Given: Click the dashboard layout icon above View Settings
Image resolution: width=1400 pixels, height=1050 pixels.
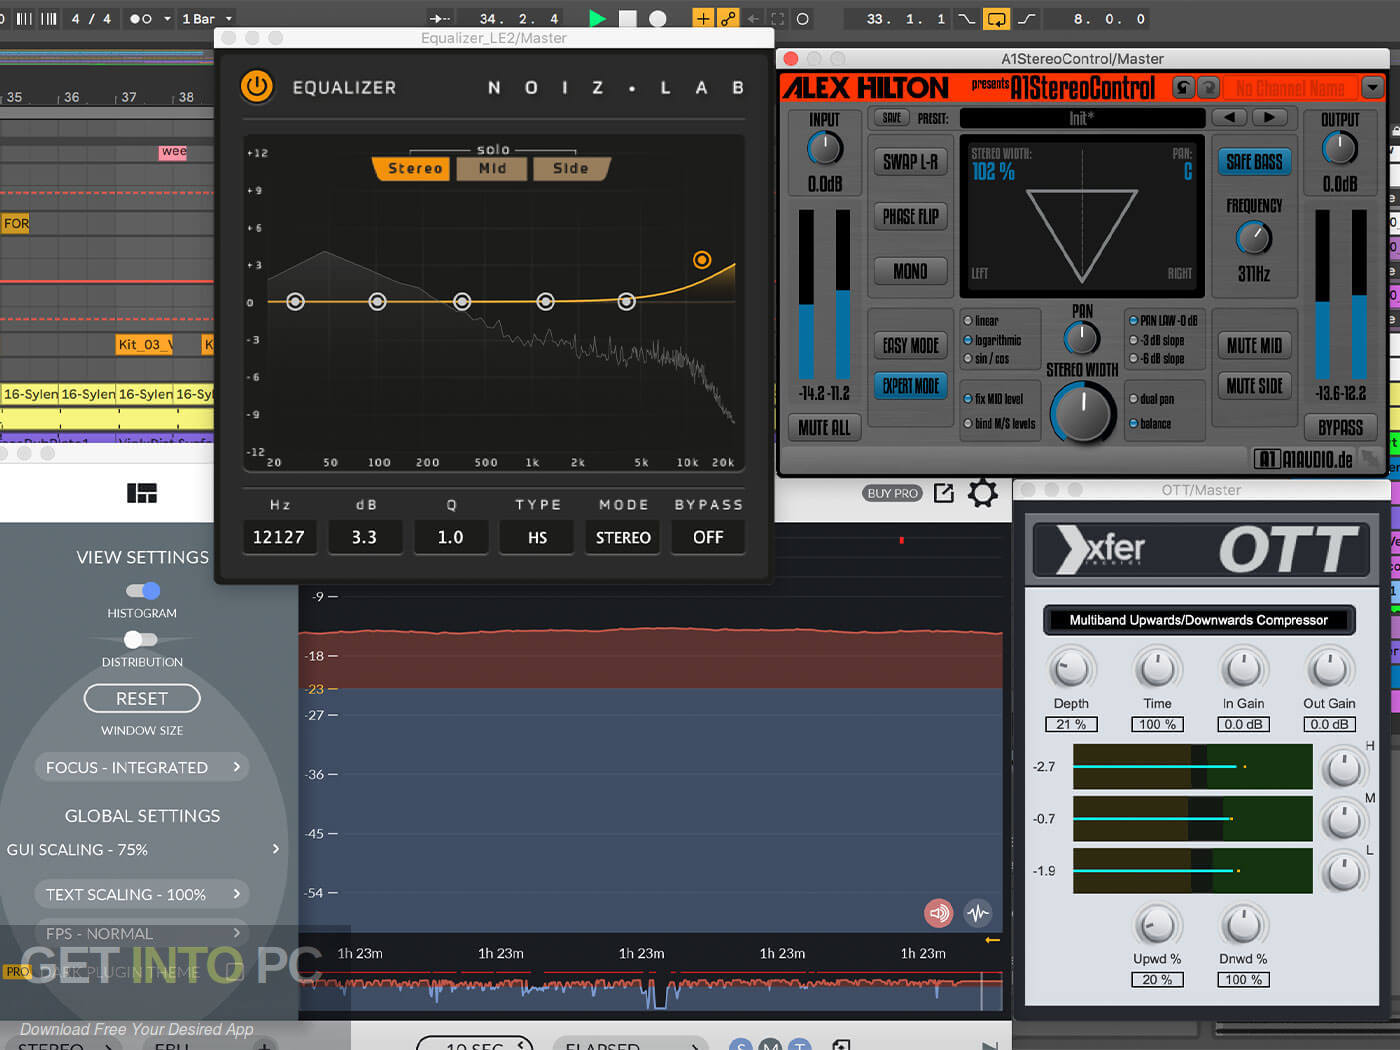Looking at the screenshot, I should (142, 493).
